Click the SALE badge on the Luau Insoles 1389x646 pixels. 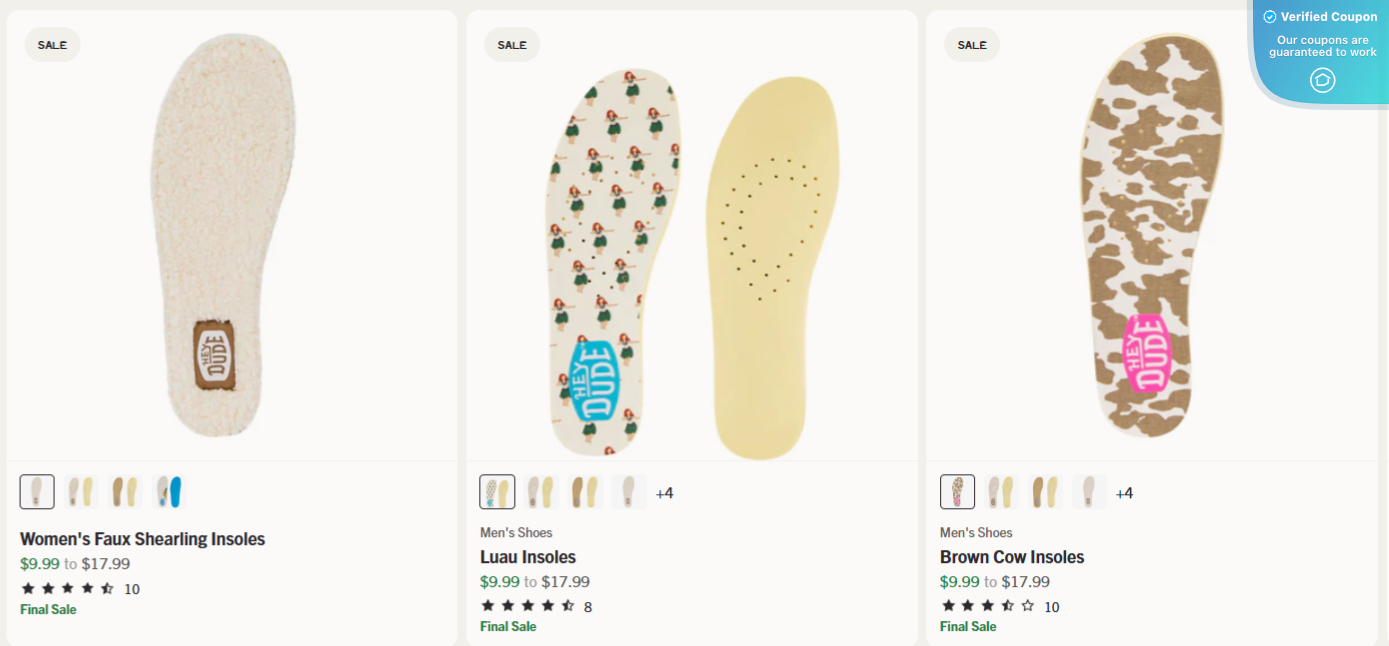511,44
